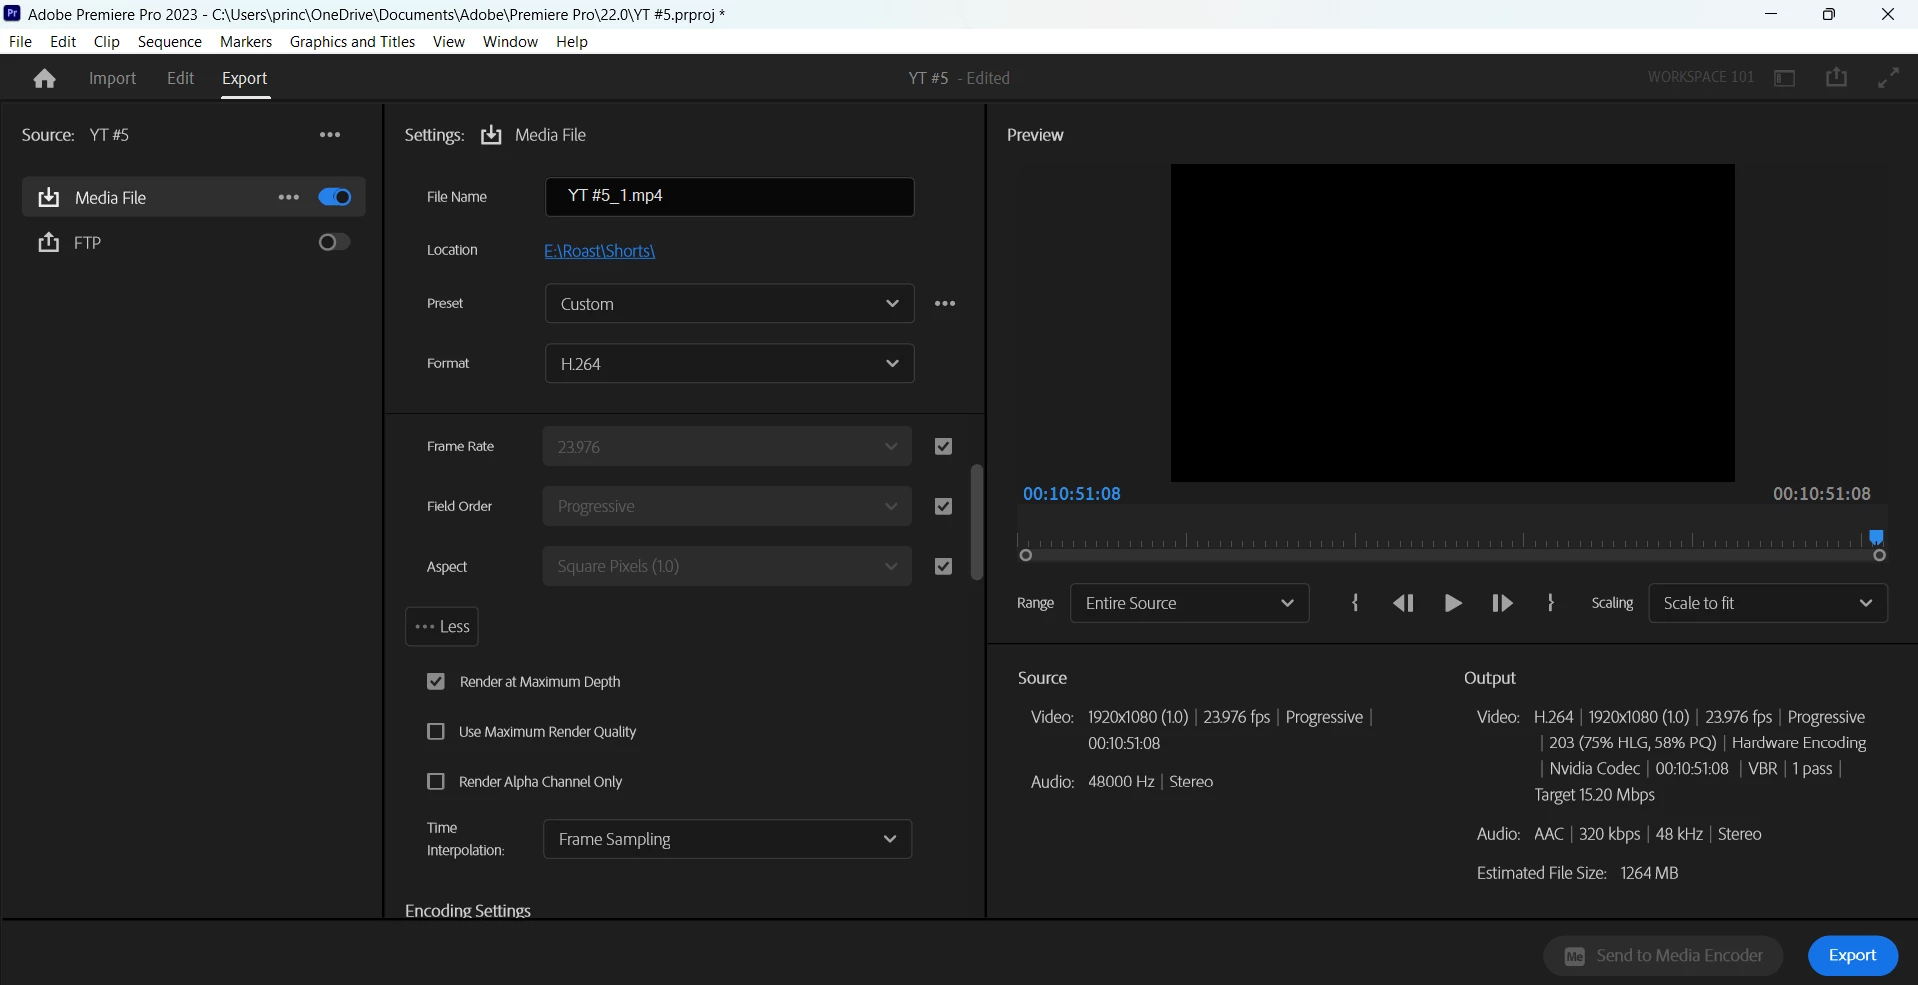The width and height of the screenshot is (1918, 985).
Task: Open the Edit menu in menu bar
Action: (x=63, y=42)
